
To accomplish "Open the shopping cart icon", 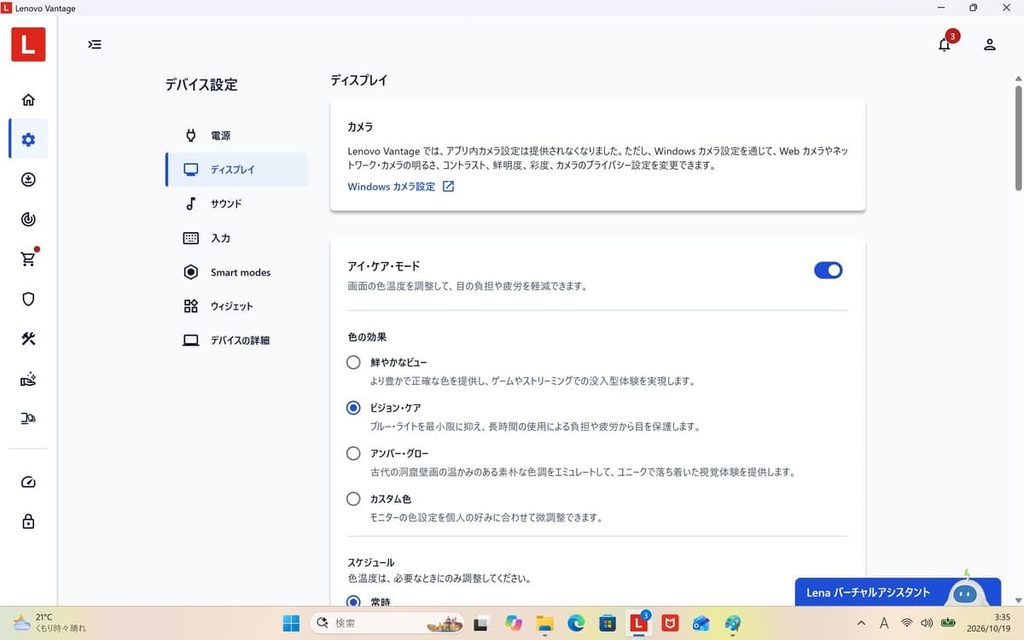I will click(x=28, y=259).
